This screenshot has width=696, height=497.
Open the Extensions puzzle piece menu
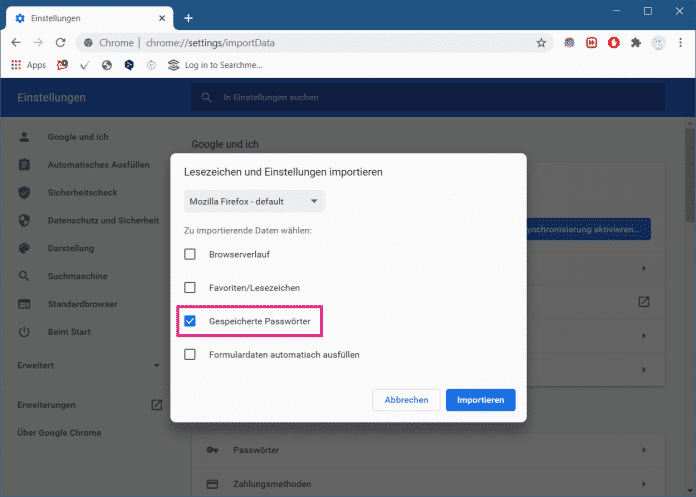(x=635, y=43)
